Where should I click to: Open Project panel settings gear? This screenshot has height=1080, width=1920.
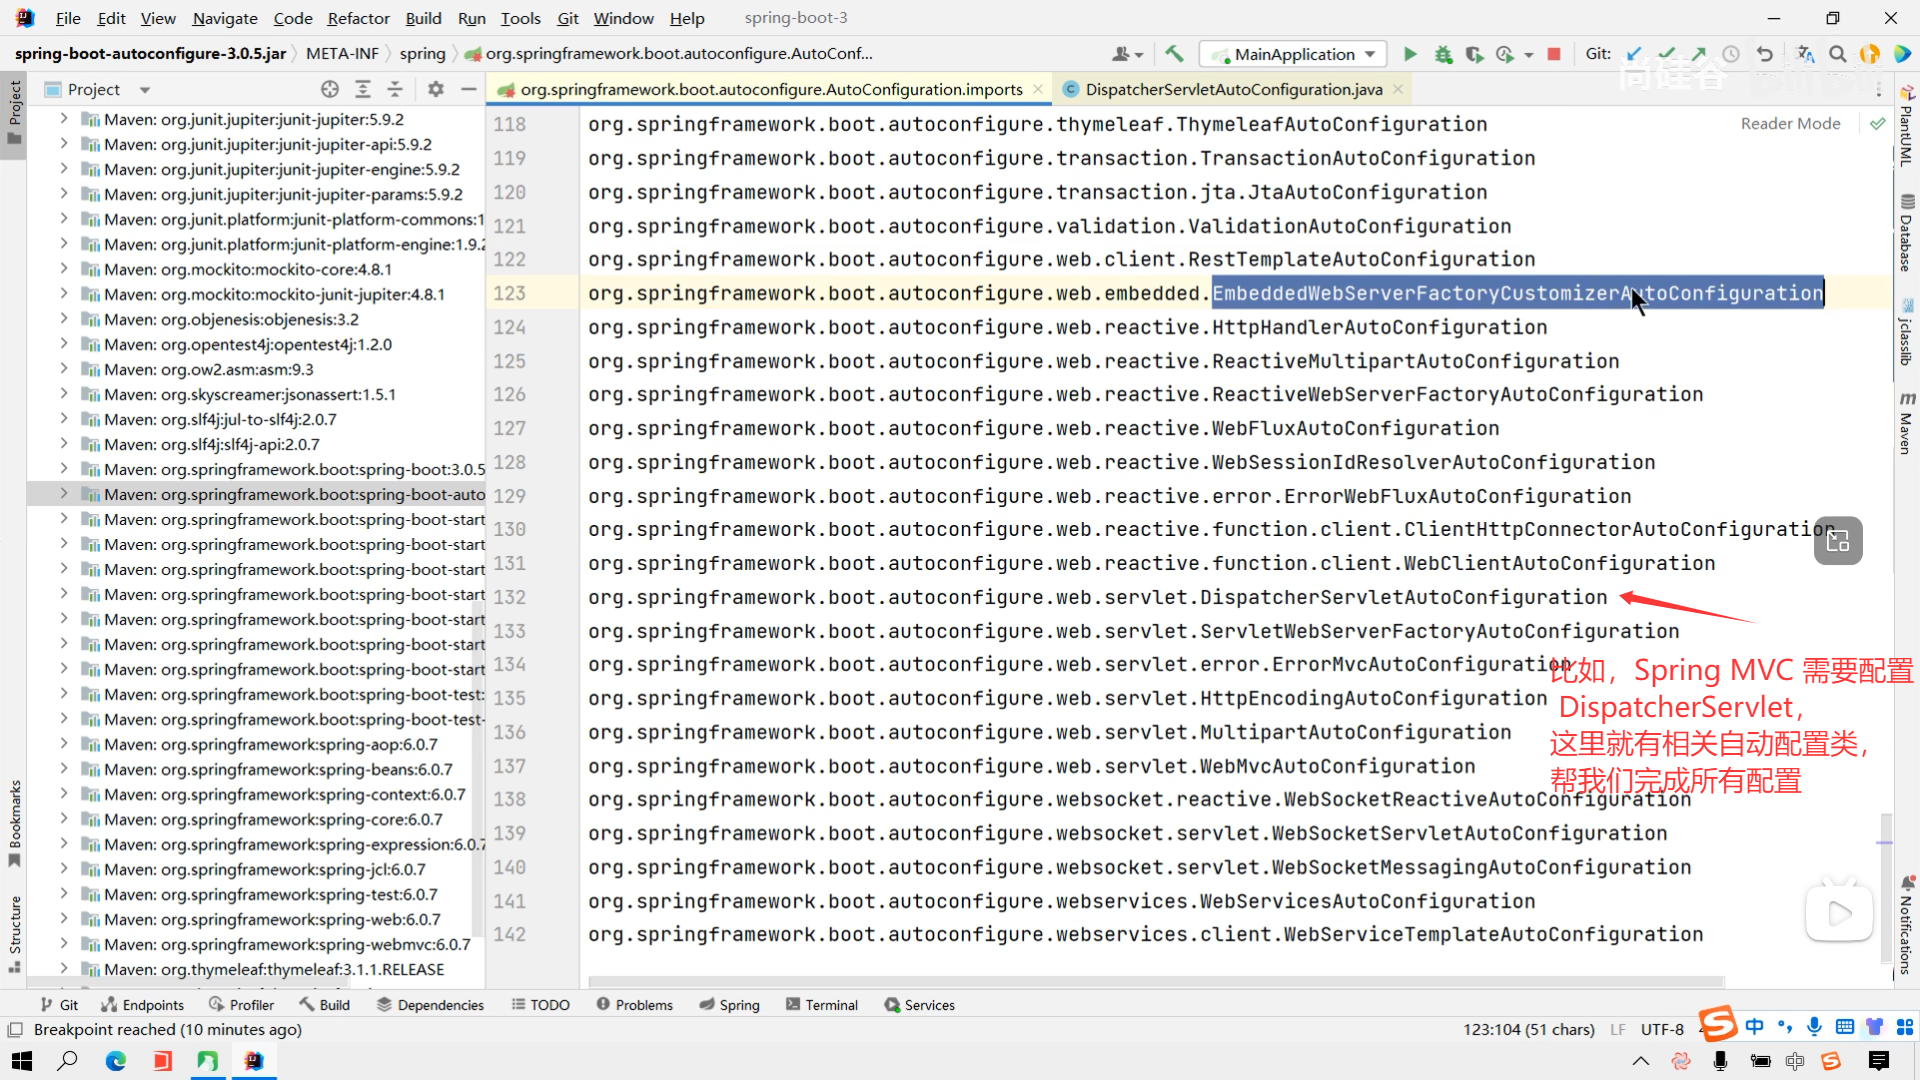436,89
